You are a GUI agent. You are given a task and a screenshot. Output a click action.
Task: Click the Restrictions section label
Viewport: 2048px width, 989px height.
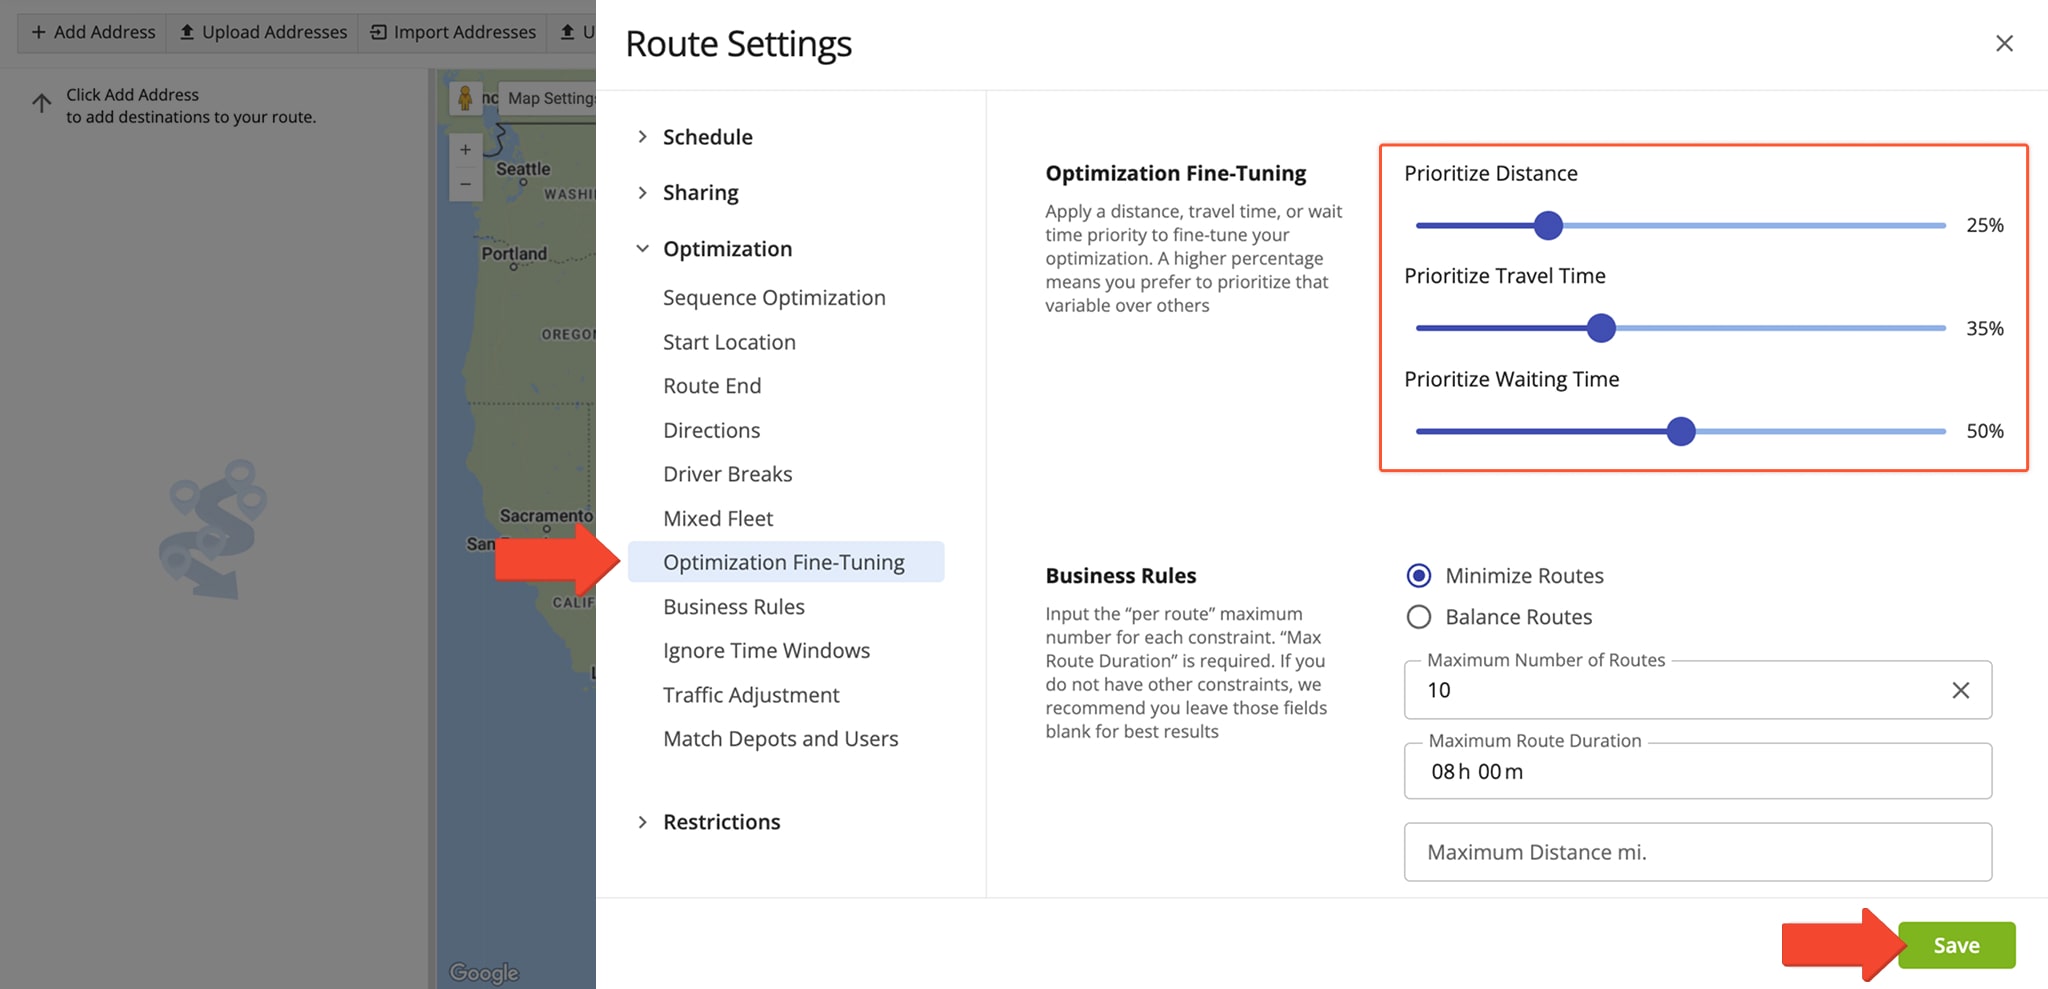coord(721,822)
